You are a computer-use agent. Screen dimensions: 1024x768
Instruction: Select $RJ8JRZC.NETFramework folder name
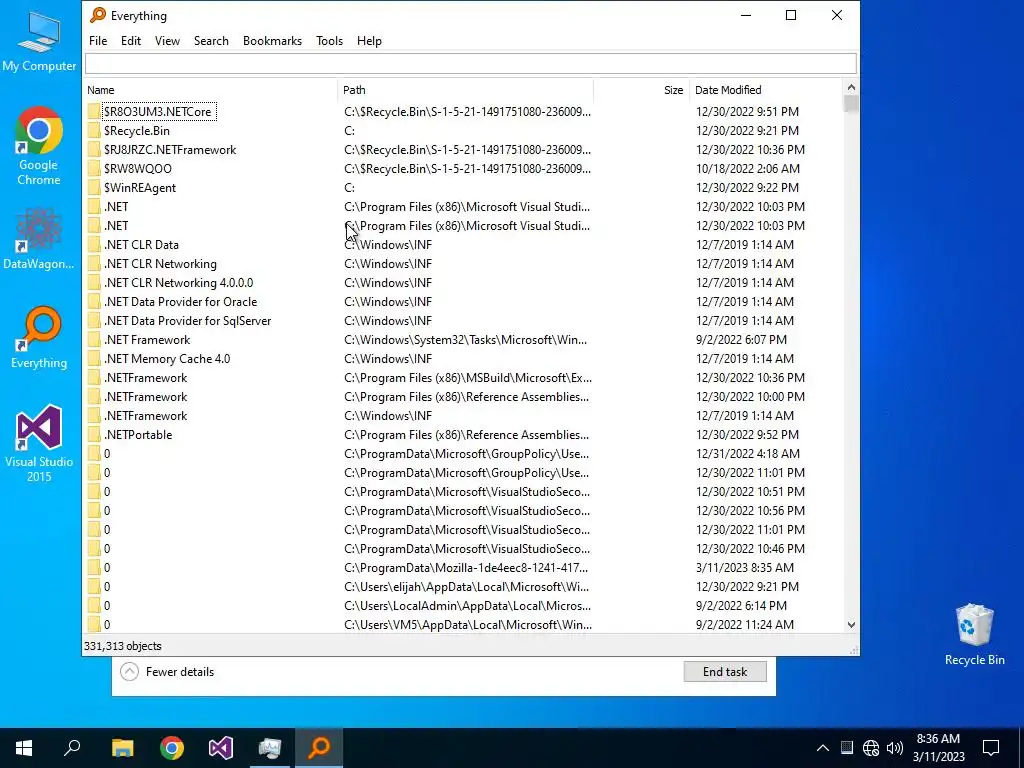click(x=170, y=150)
